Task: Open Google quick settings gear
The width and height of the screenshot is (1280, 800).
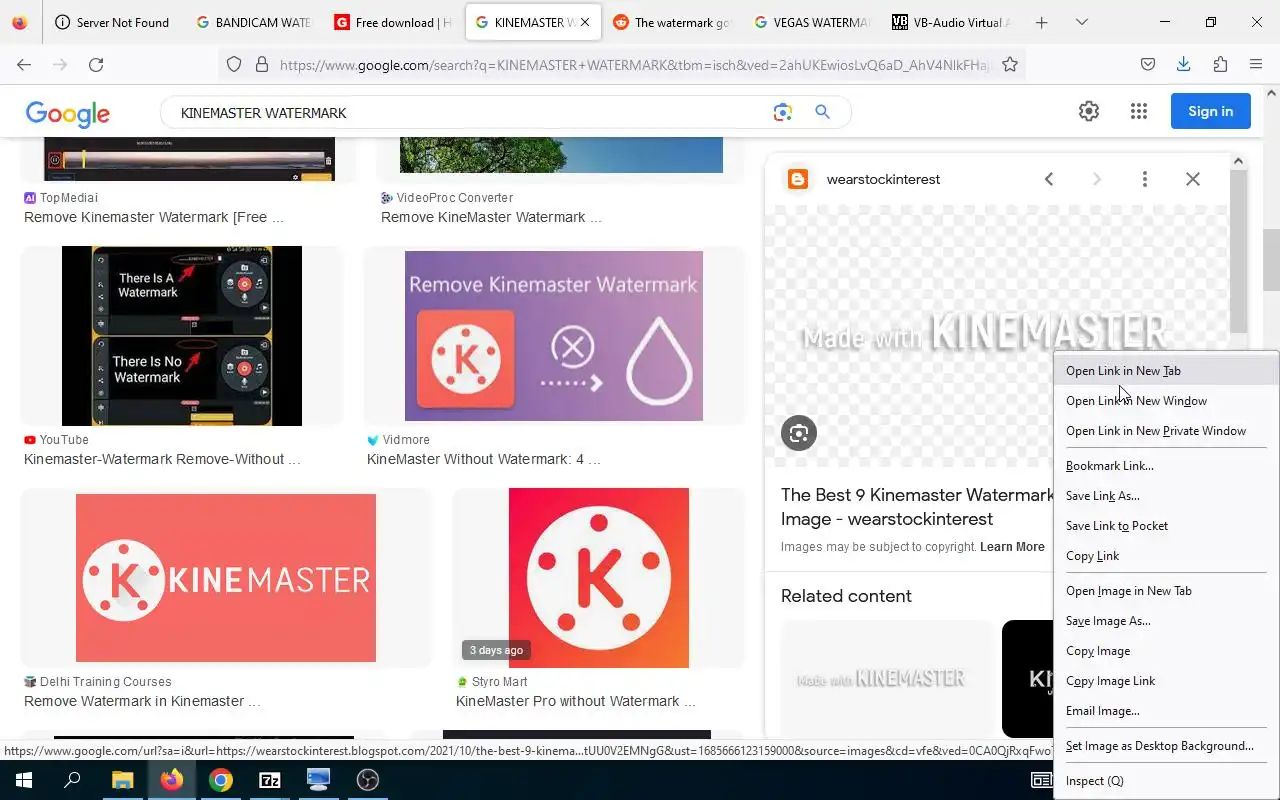Action: click(1089, 111)
